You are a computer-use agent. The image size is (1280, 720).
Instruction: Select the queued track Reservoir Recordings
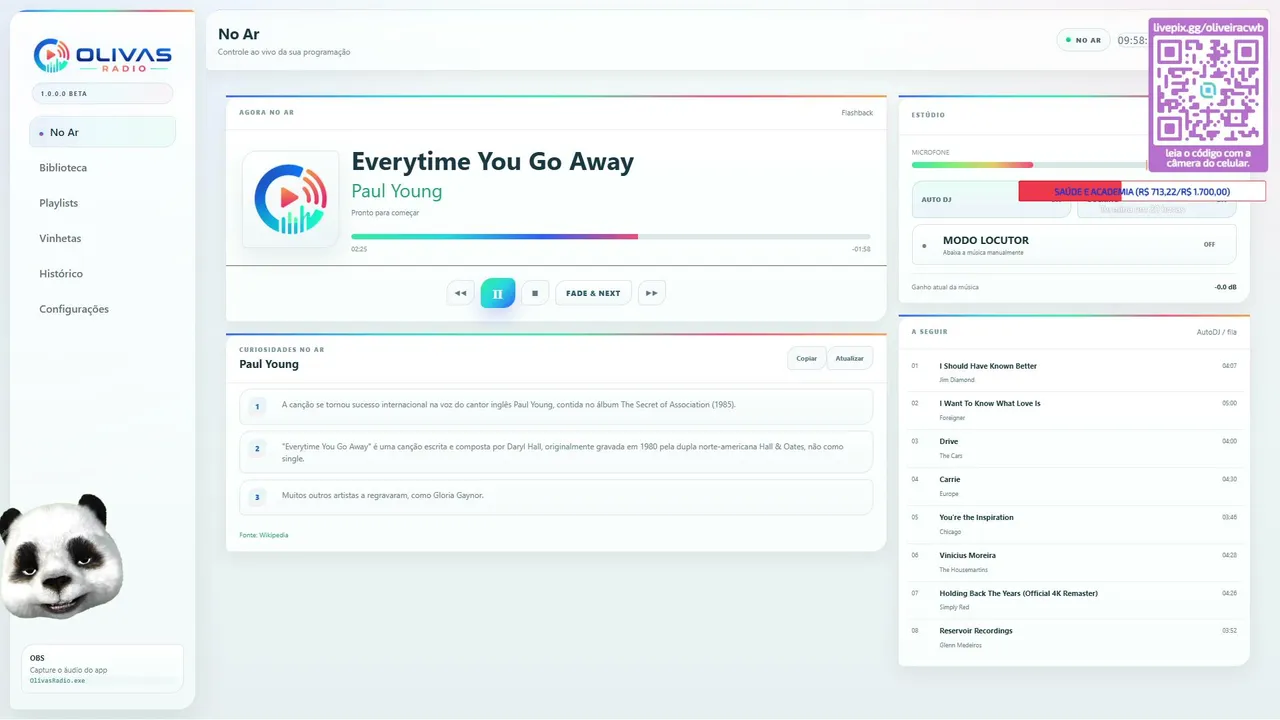pos(1074,637)
